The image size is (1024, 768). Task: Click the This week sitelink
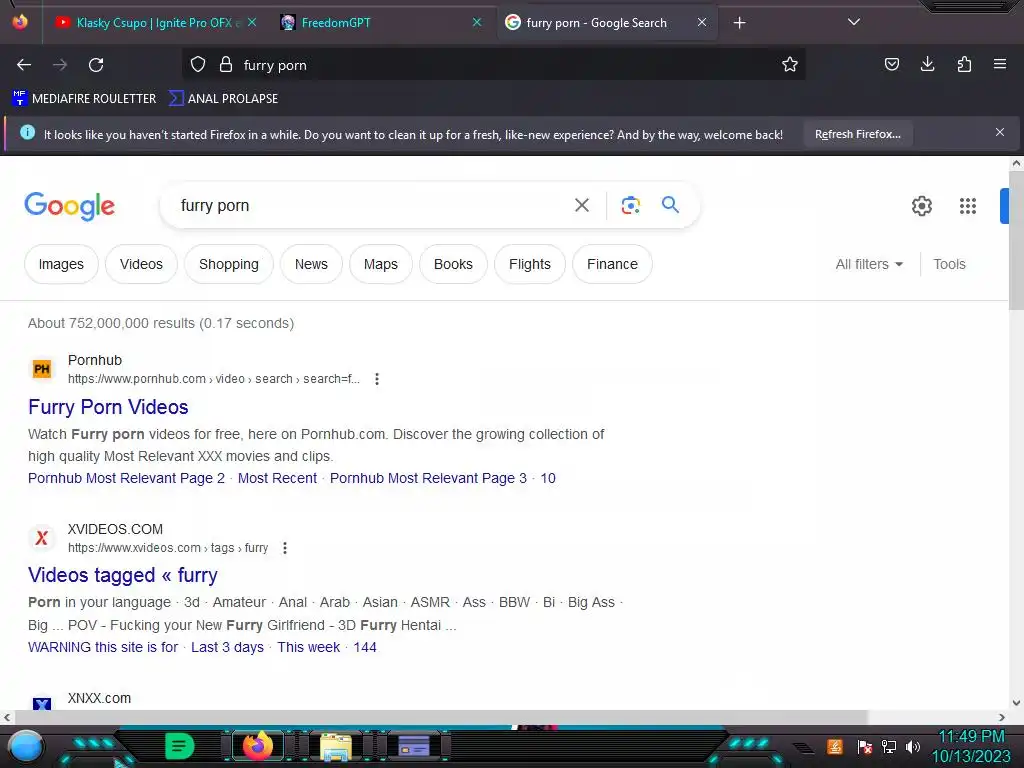coord(308,647)
